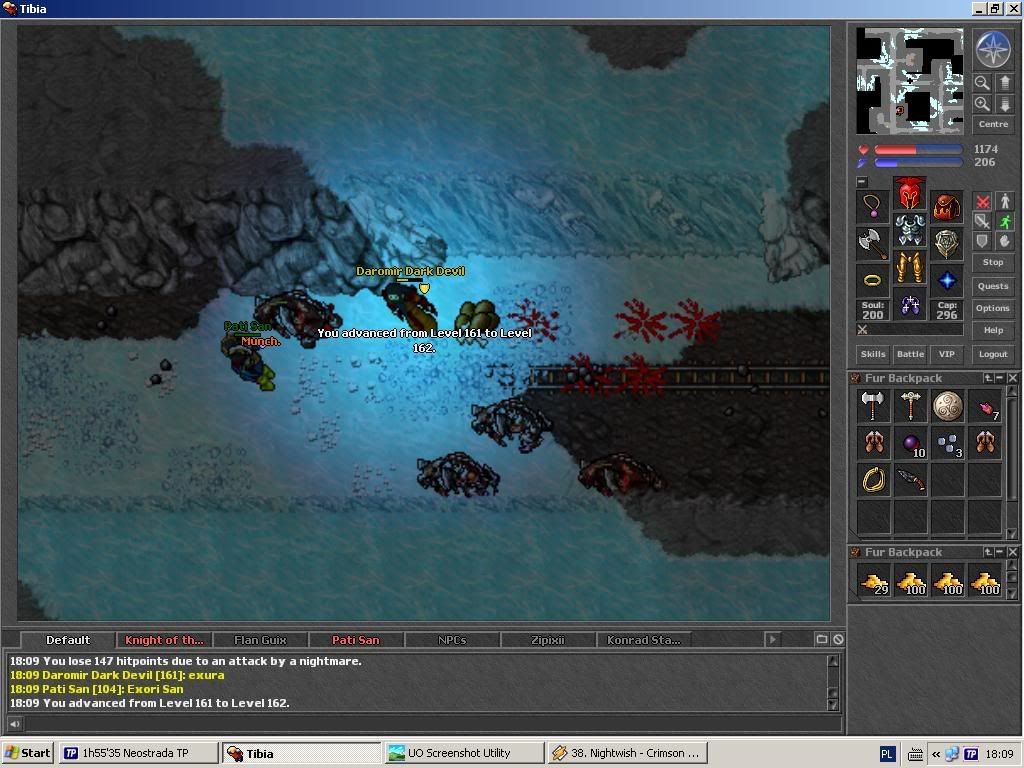The height and width of the screenshot is (768, 1024).
Task: Go up one level in the axe-filled Fur Backpack
Action: click(x=988, y=378)
